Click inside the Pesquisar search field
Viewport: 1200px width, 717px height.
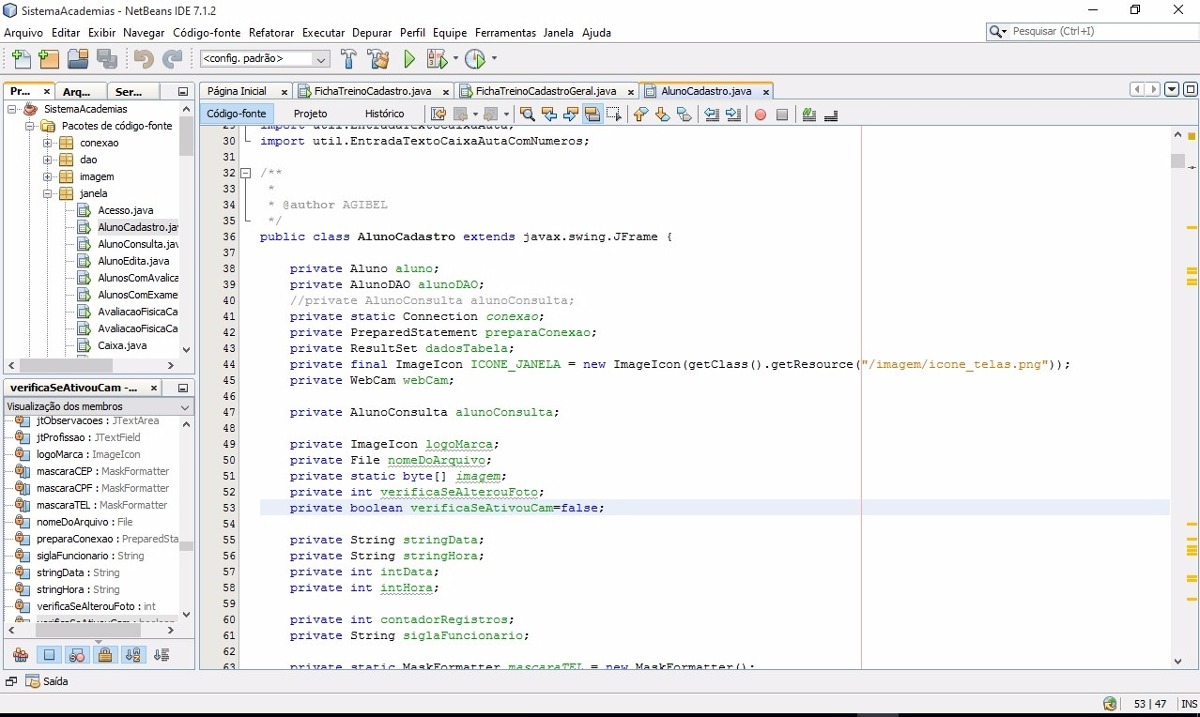click(x=1090, y=31)
